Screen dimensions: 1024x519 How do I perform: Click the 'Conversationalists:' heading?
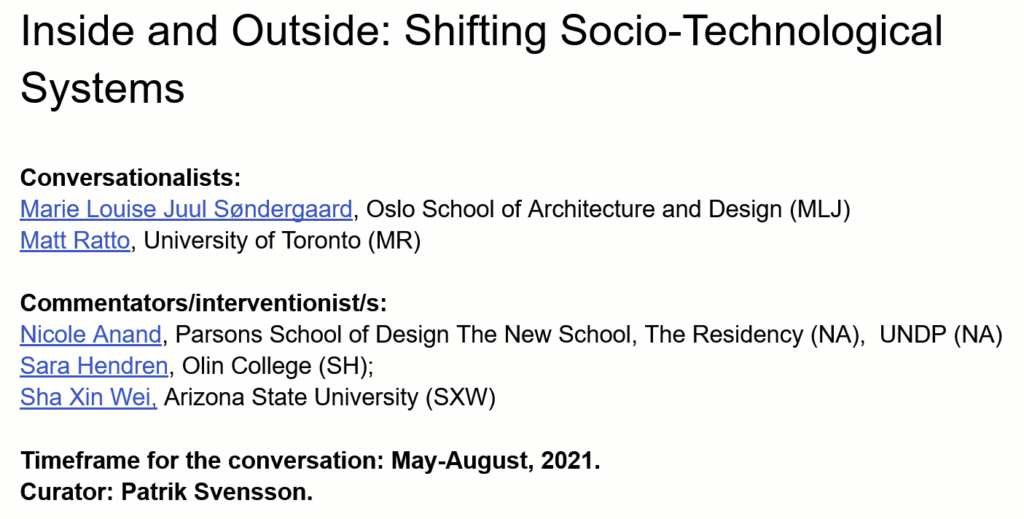[131, 178]
